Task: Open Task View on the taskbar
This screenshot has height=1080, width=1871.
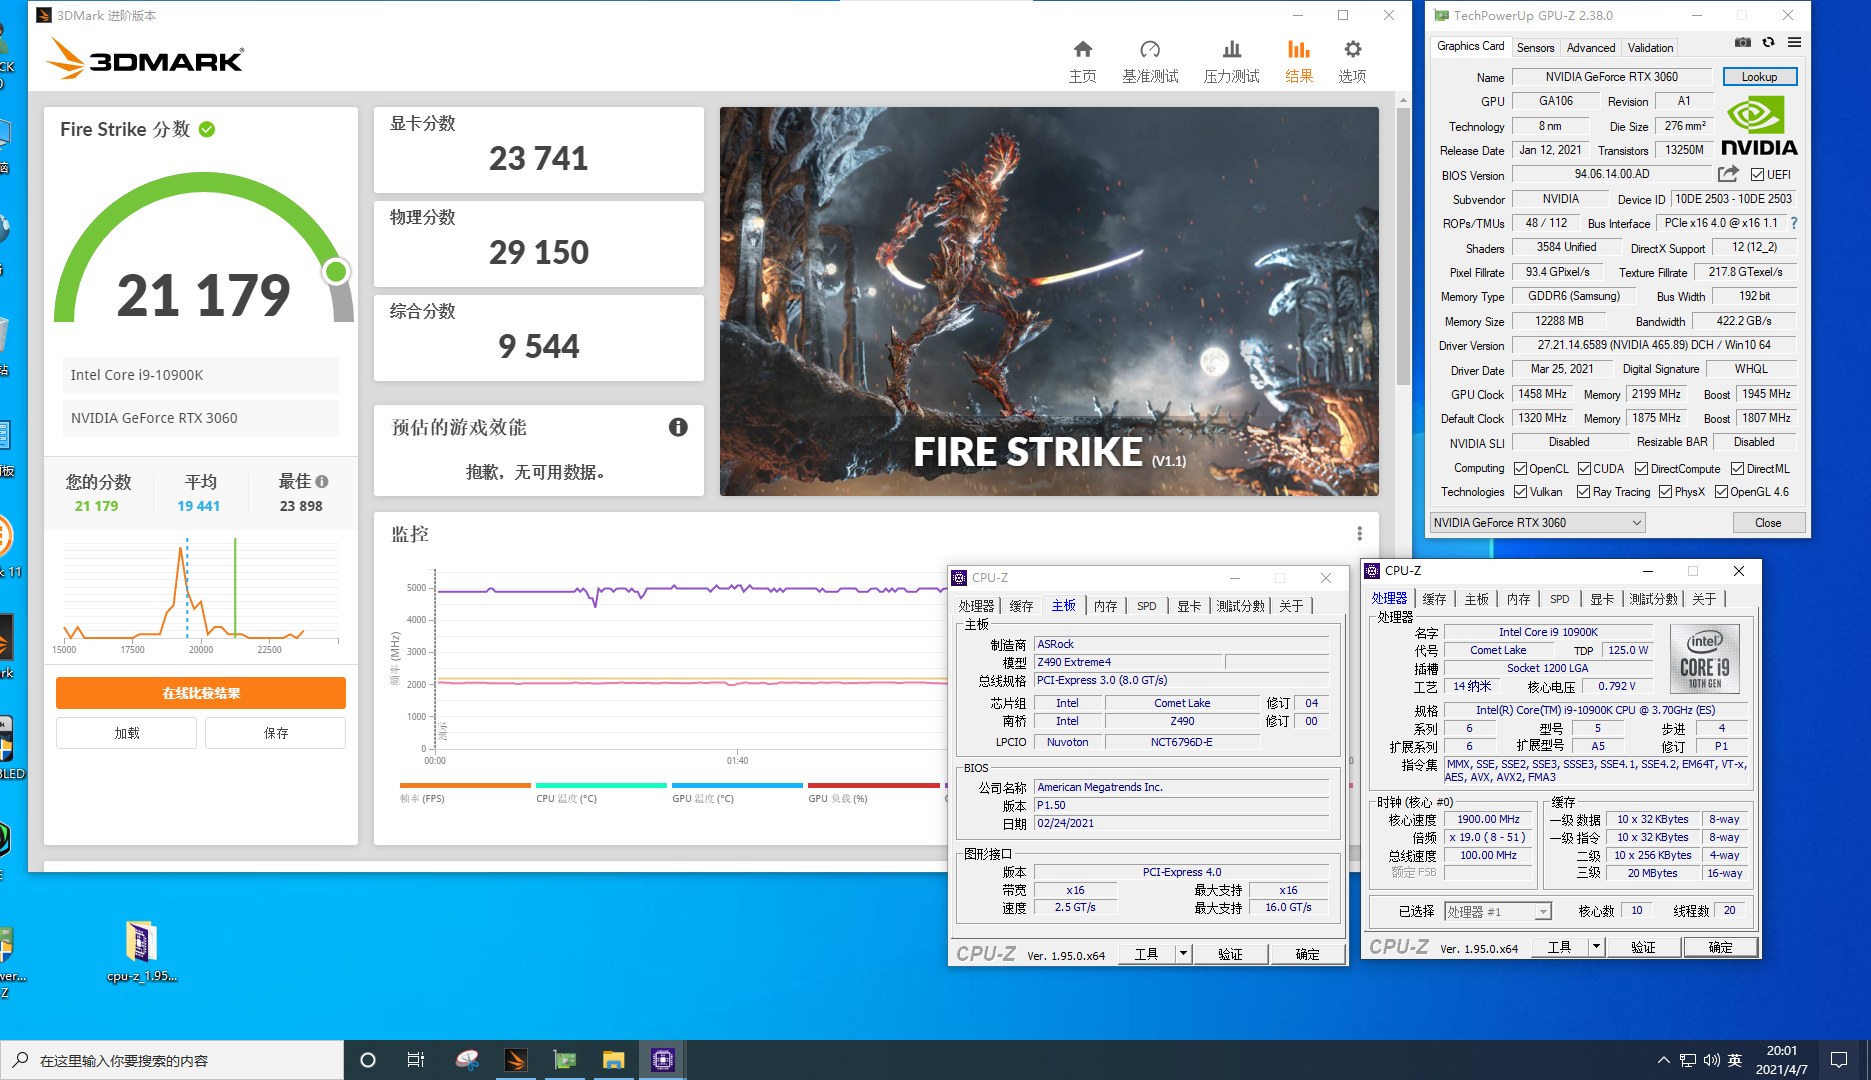Action: click(416, 1060)
